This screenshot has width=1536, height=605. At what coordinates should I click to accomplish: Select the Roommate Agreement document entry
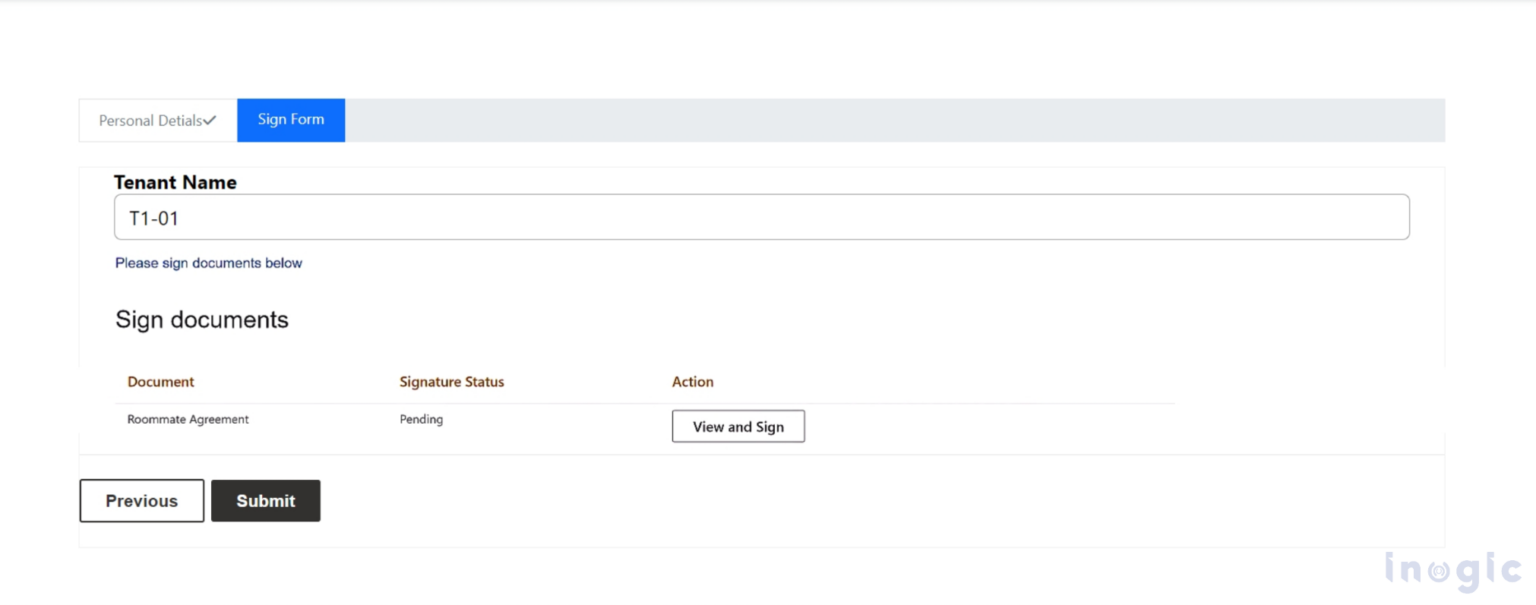point(188,419)
